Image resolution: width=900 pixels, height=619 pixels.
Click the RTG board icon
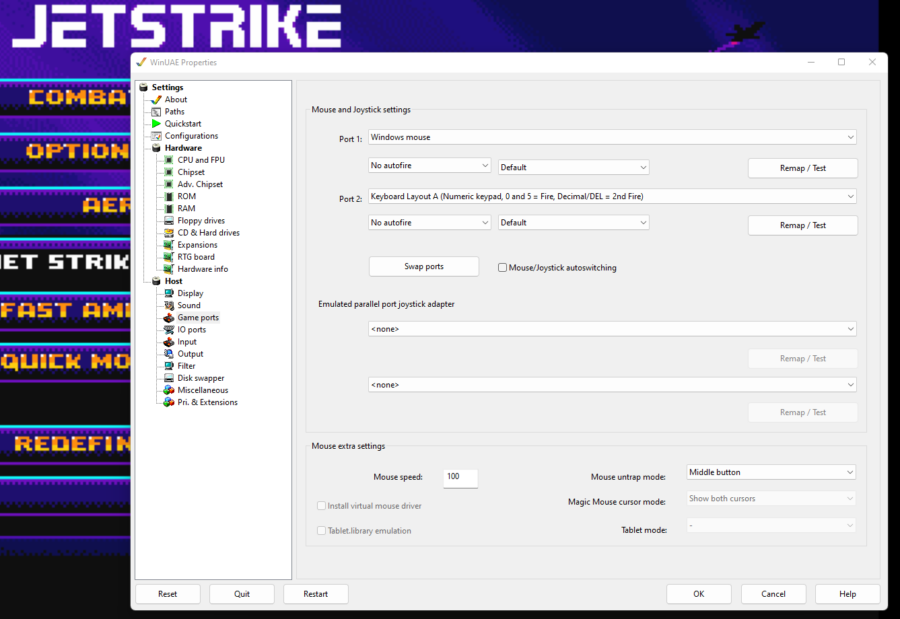pos(169,257)
